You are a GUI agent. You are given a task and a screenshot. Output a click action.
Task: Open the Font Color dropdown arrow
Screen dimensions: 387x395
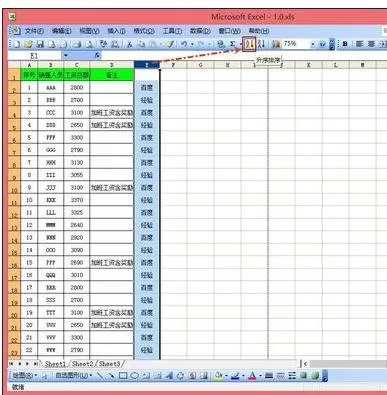pyautogui.click(x=260, y=376)
